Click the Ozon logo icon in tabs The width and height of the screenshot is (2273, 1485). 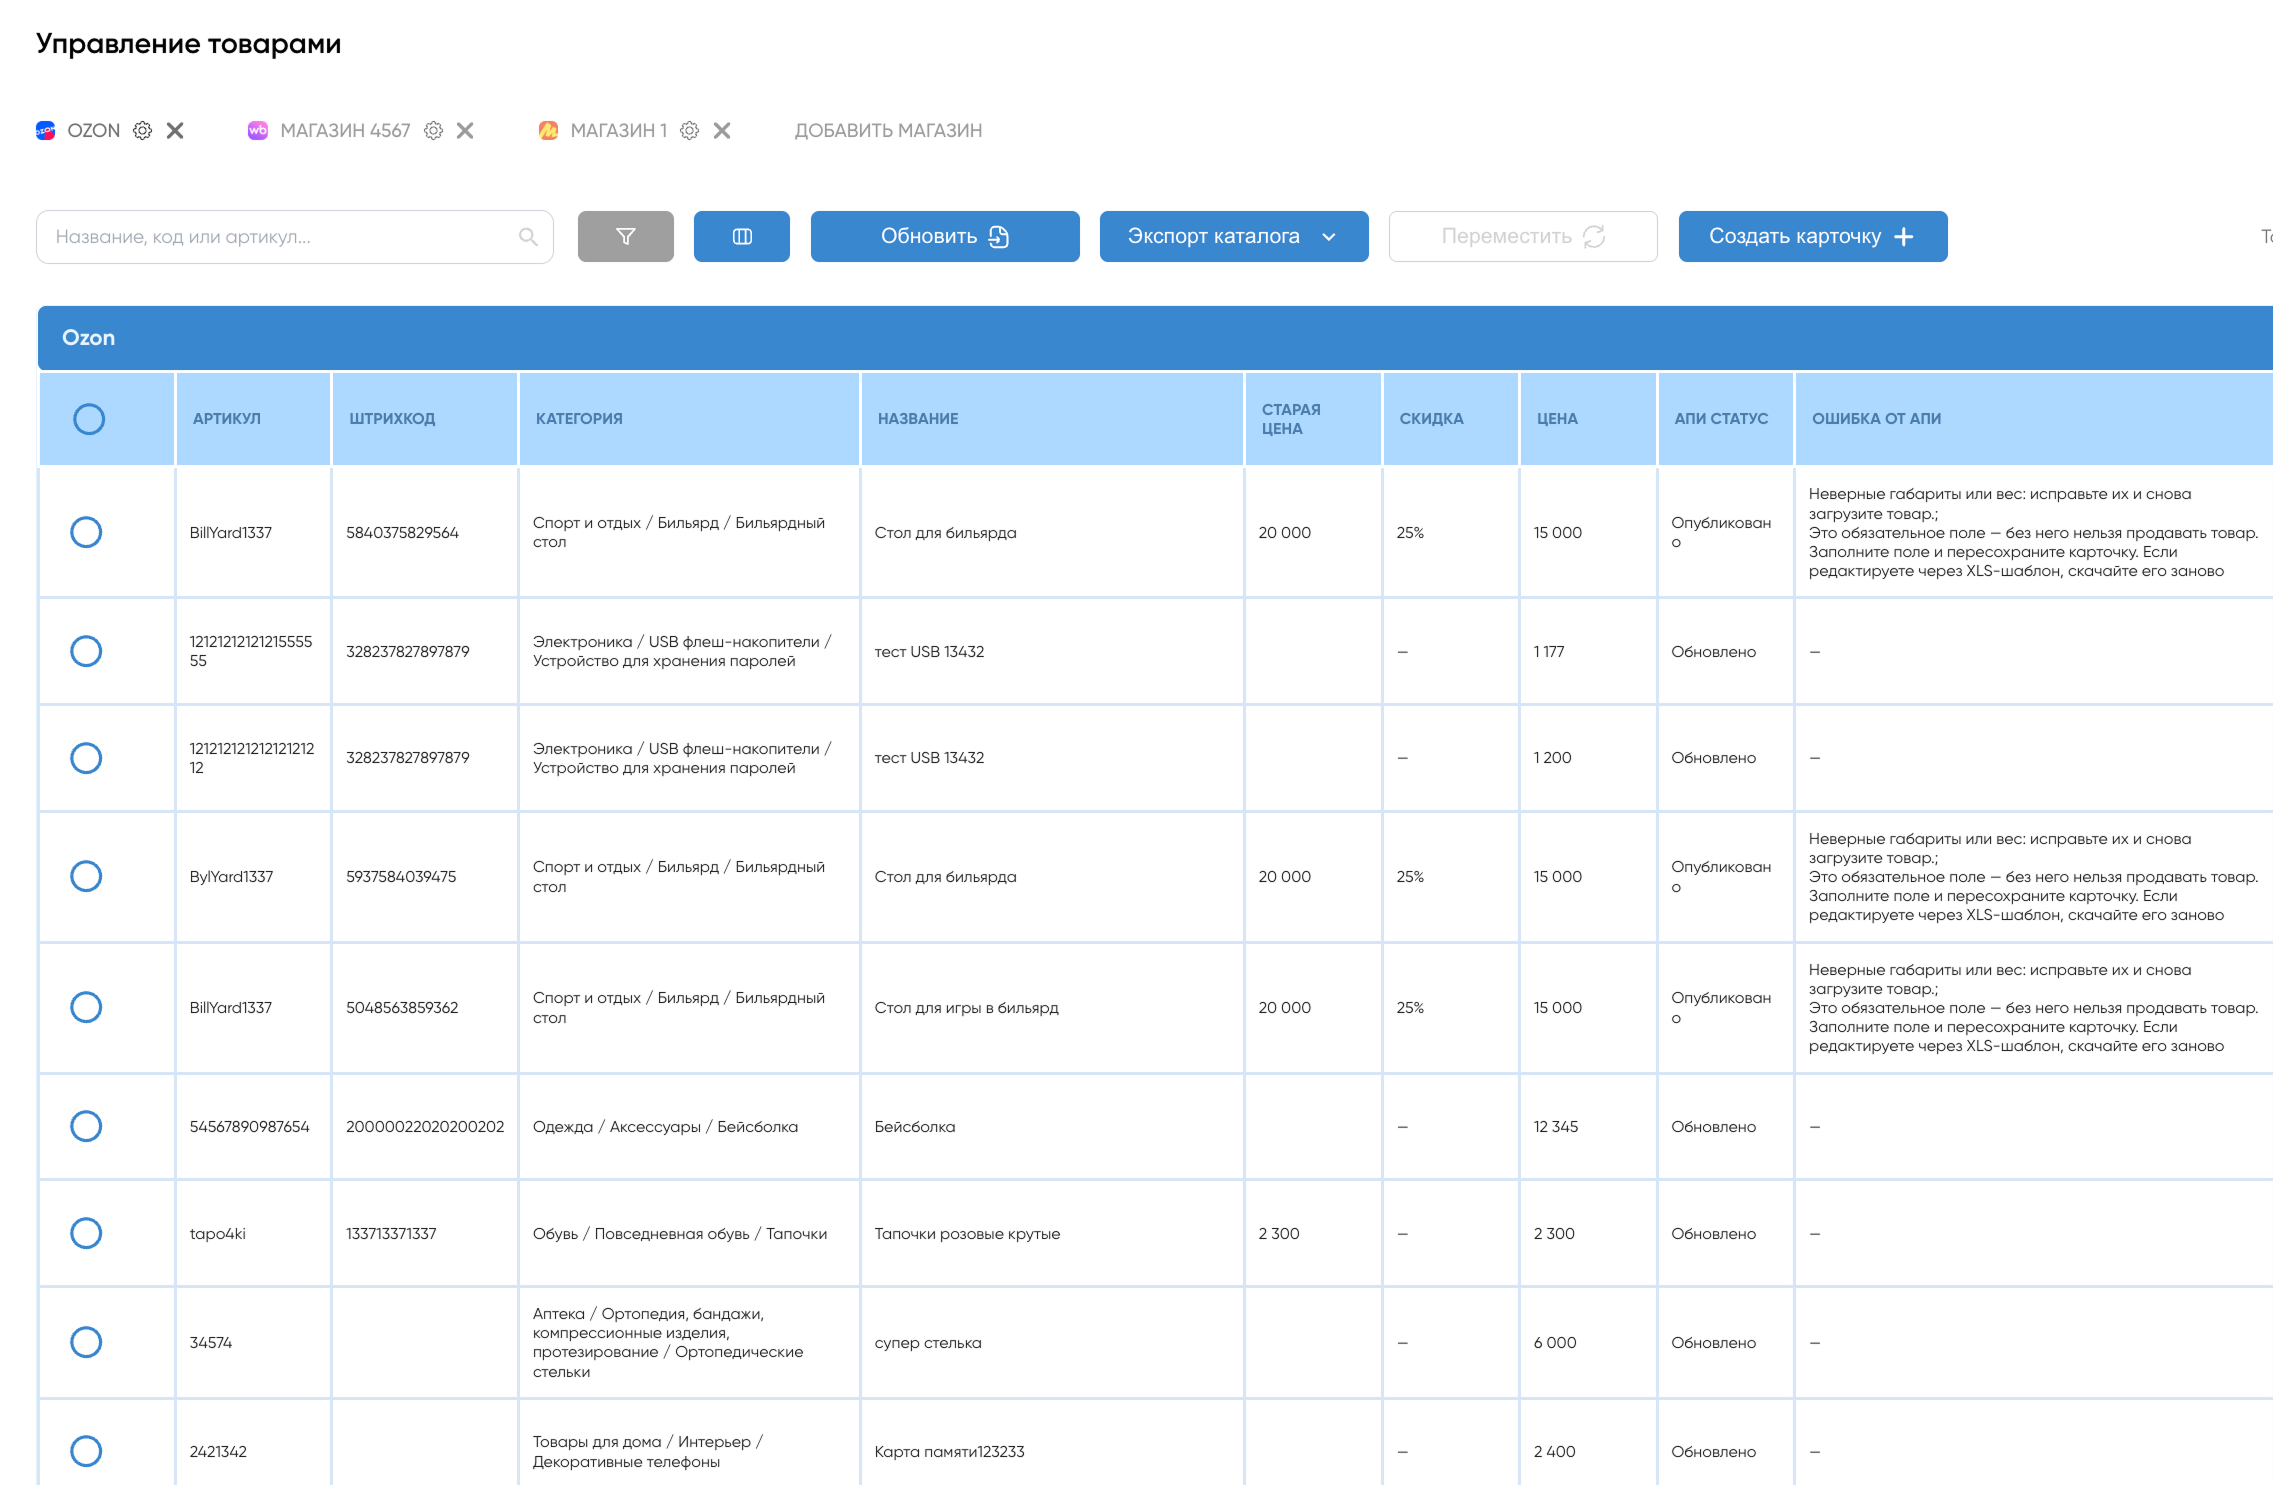(46, 131)
